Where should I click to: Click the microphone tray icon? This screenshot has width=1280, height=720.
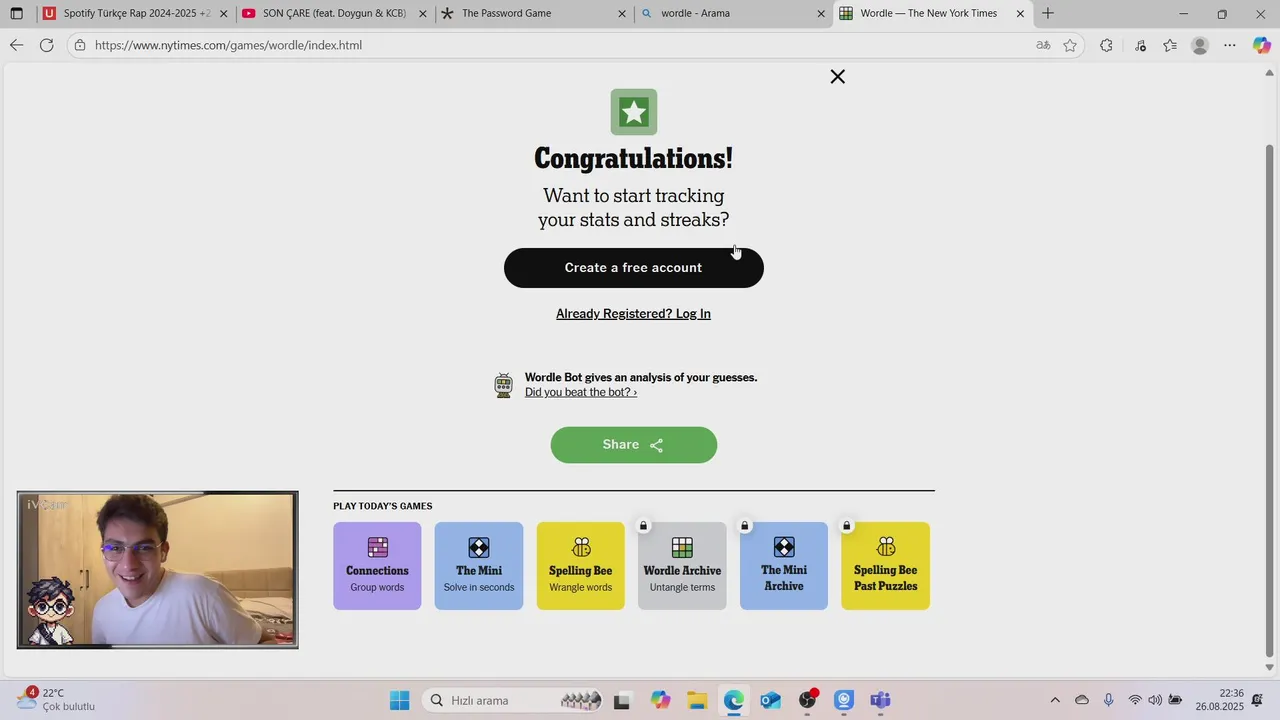click(1108, 700)
